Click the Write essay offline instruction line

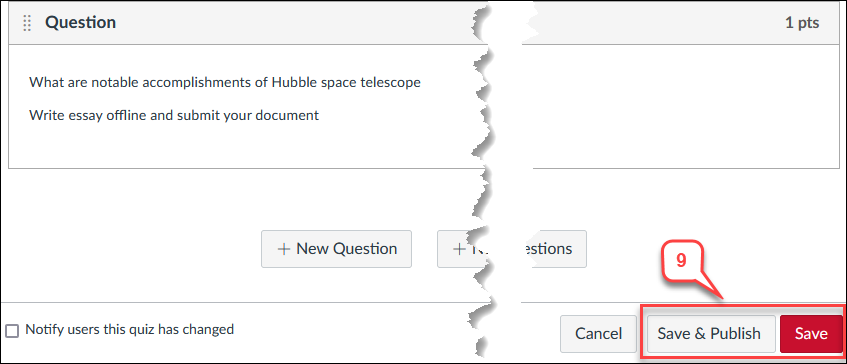[174, 116]
